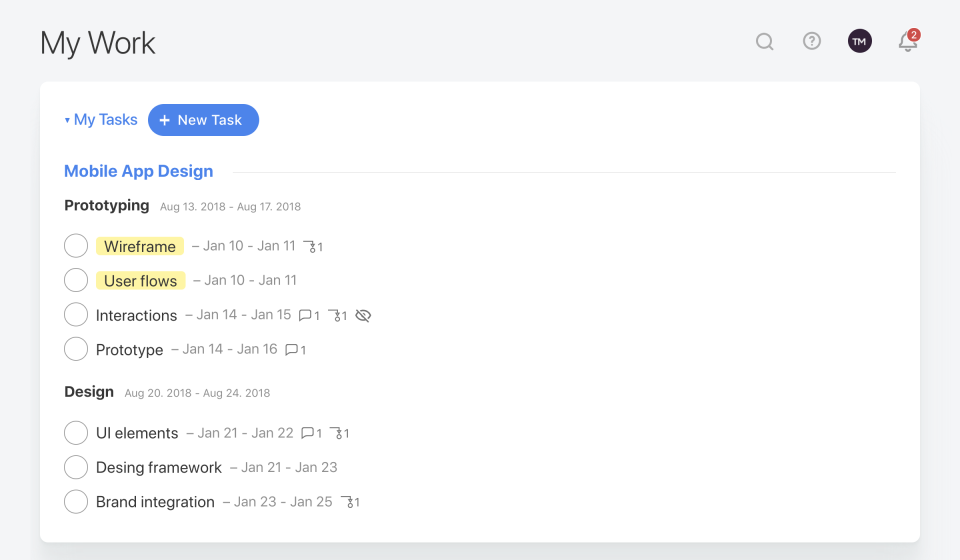Click the comment icon on Prototype task
The image size is (960, 560).
pyautogui.click(x=291, y=350)
